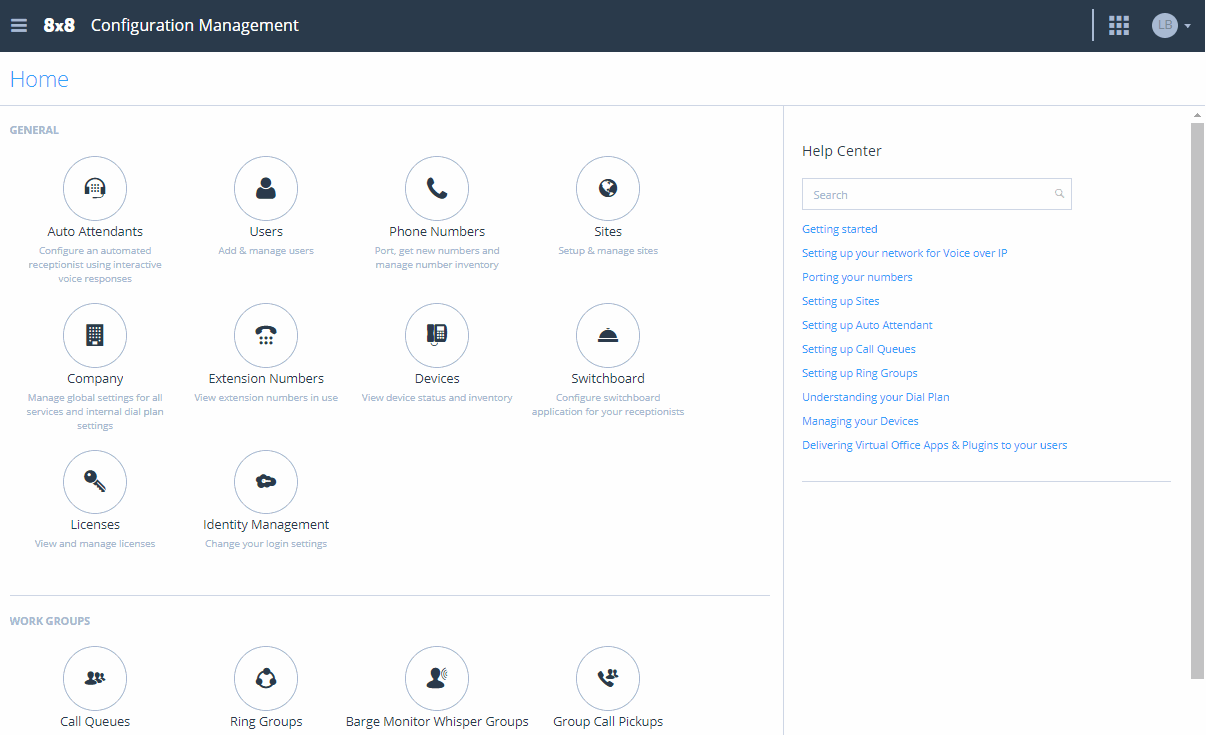Open the Devices desk phone icon
This screenshot has height=735, width=1206.
[437, 335]
